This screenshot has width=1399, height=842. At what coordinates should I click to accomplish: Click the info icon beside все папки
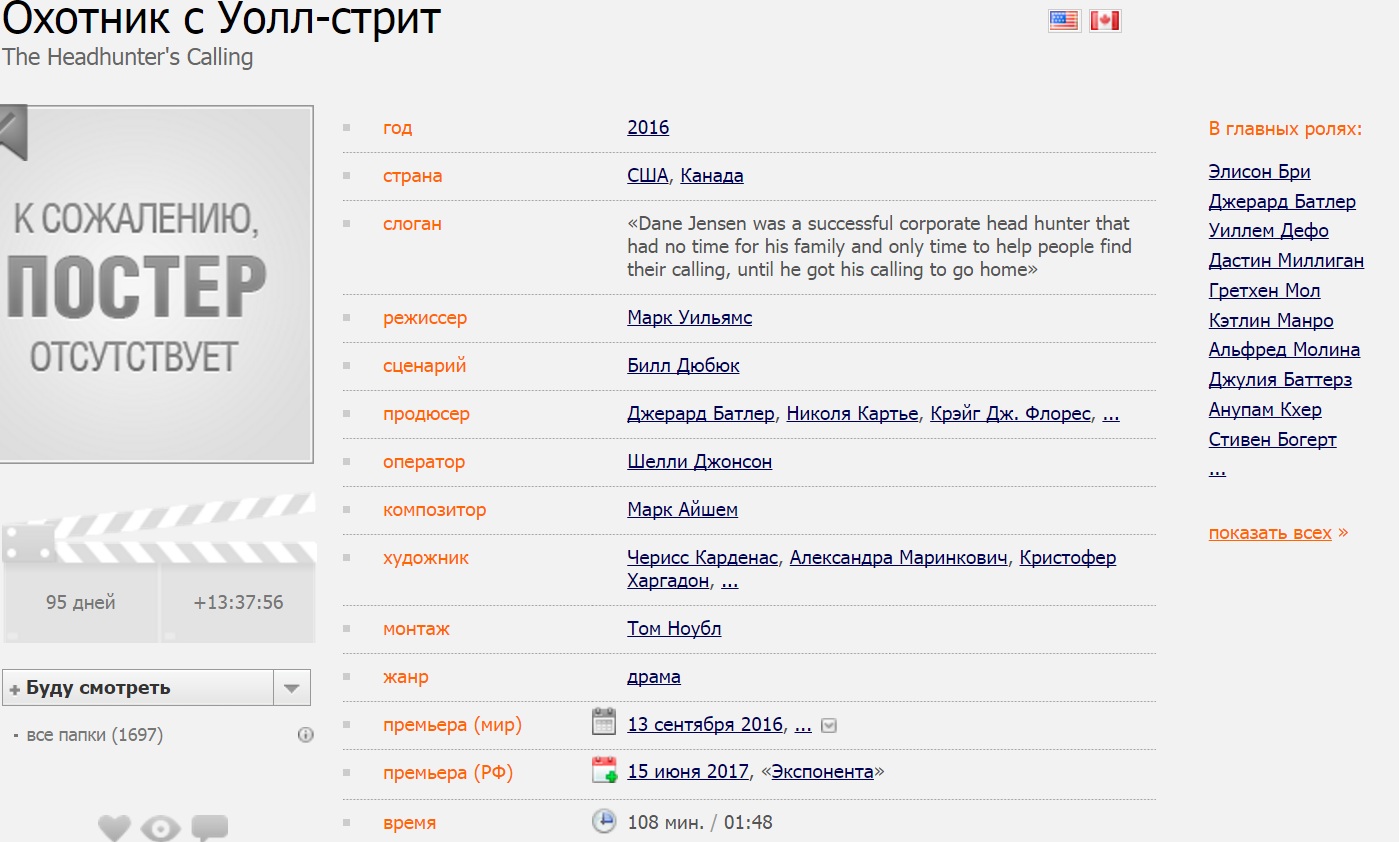306,735
